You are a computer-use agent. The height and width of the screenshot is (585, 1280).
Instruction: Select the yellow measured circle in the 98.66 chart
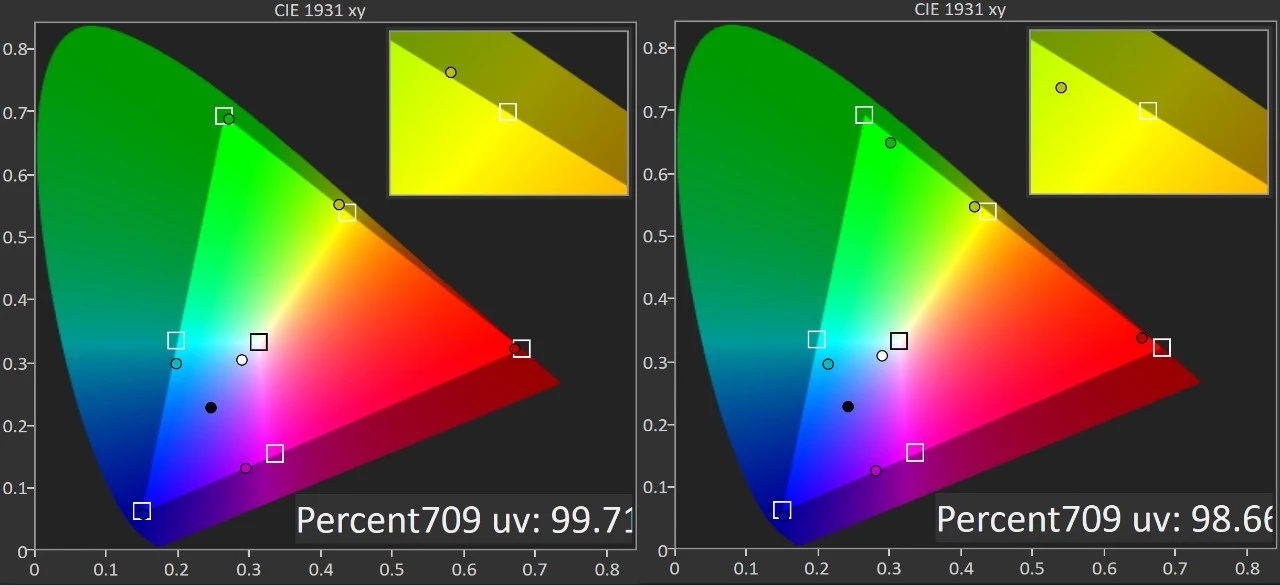[x=975, y=207]
